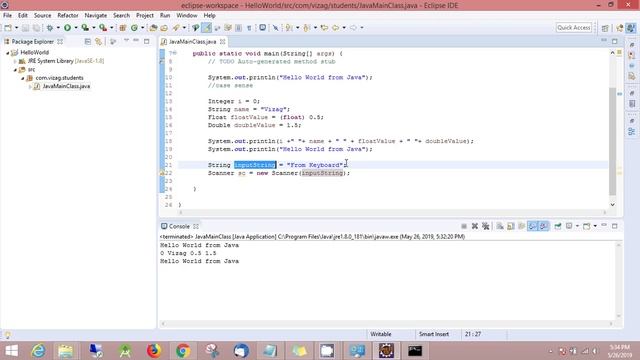Click the Open Task icon
640x360 pixels.
coord(164,28)
